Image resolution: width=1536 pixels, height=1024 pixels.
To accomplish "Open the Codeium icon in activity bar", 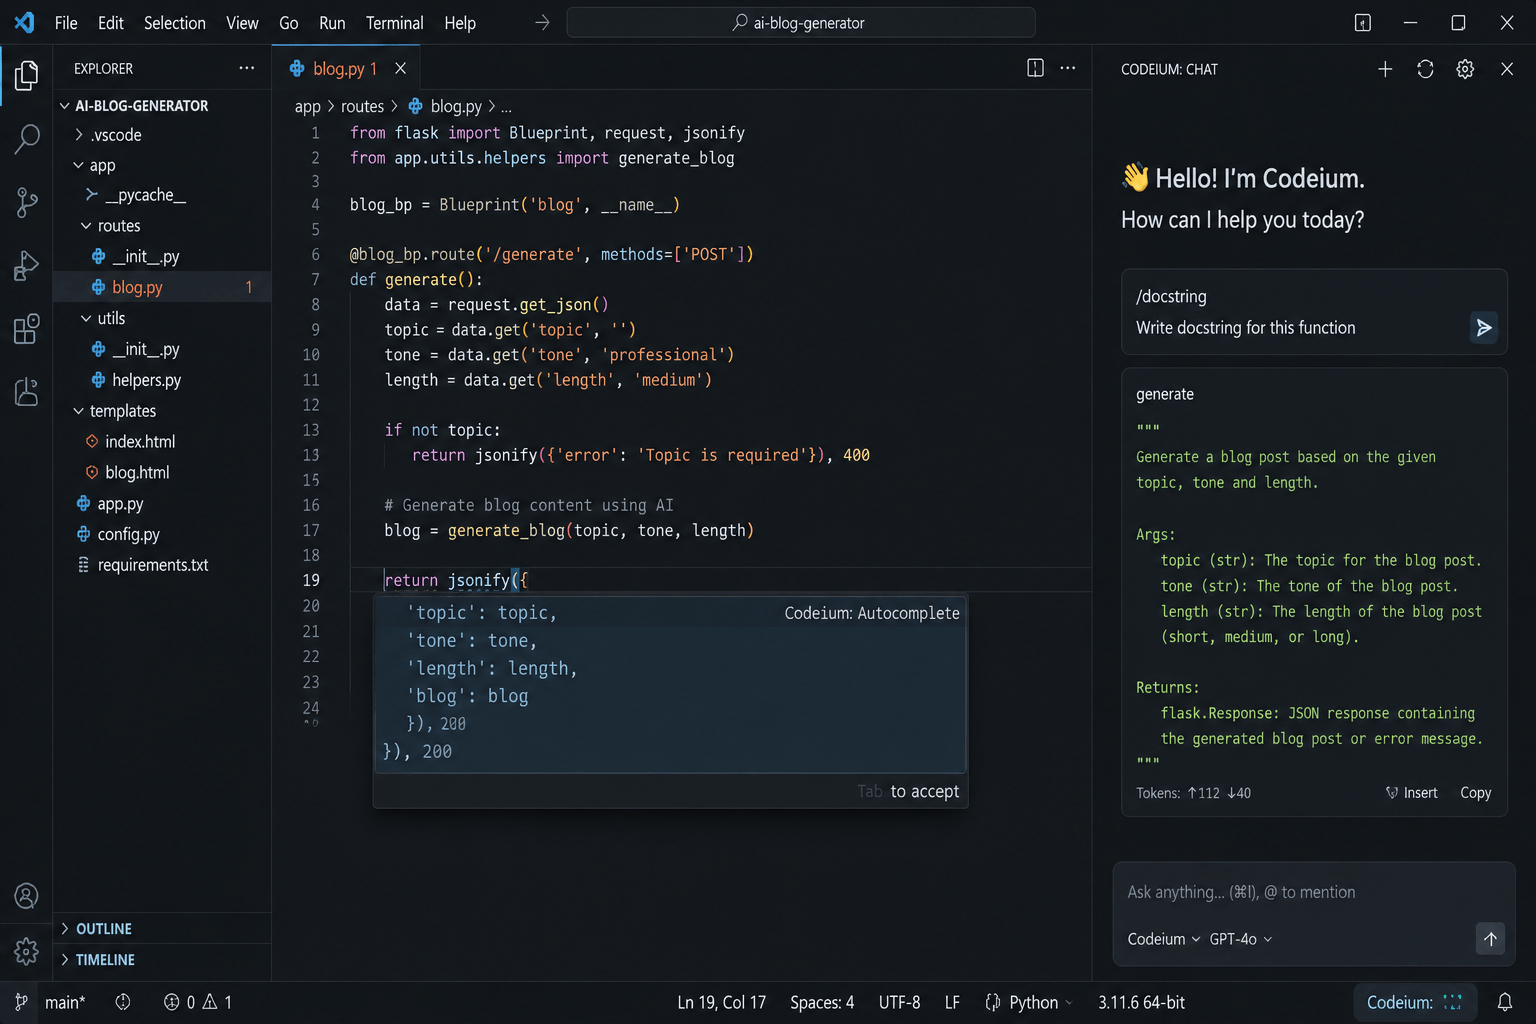I will click(27, 392).
